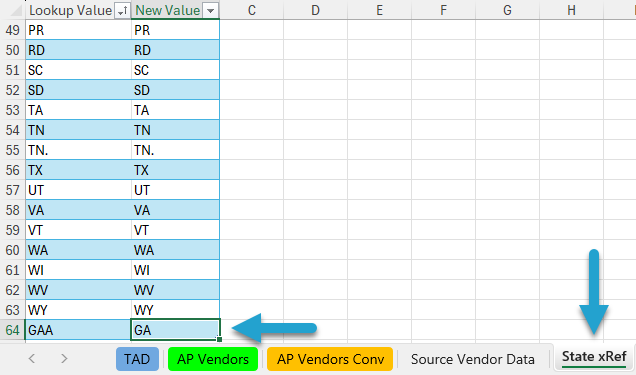
Task: Select Lookup Value cell UT
Action: point(78,190)
